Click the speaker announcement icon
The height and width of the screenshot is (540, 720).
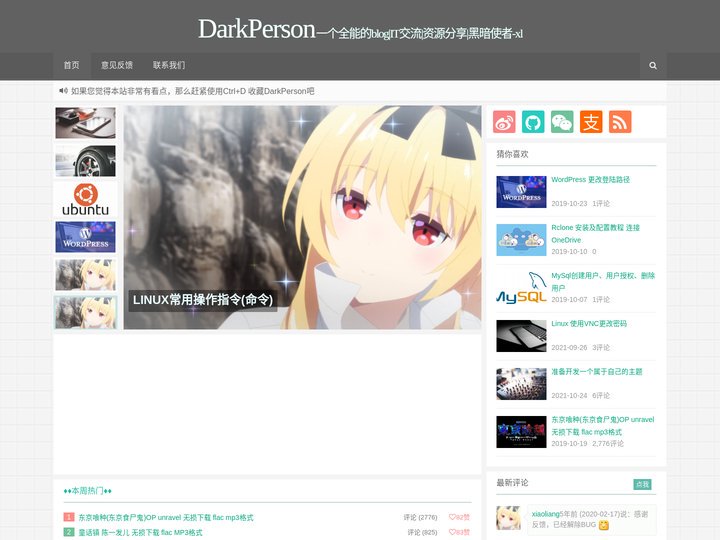click(x=63, y=91)
